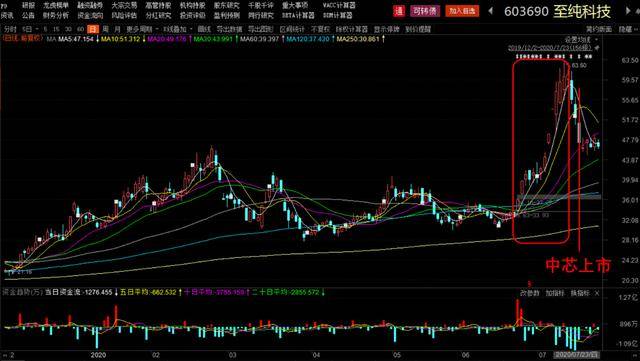Go to next stock with right arrow

[x=629, y=11]
